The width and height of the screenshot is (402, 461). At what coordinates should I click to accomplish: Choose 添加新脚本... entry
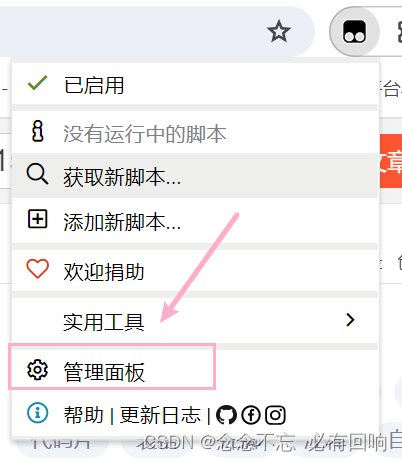click(x=195, y=221)
